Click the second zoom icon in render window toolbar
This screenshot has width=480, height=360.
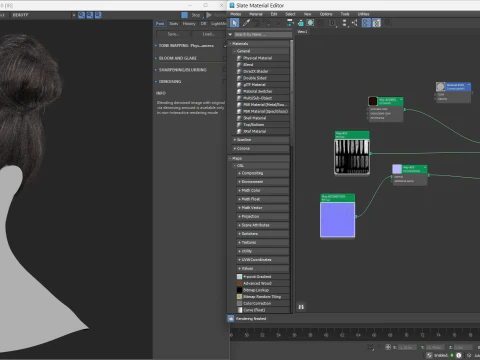click(x=90, y=15)
